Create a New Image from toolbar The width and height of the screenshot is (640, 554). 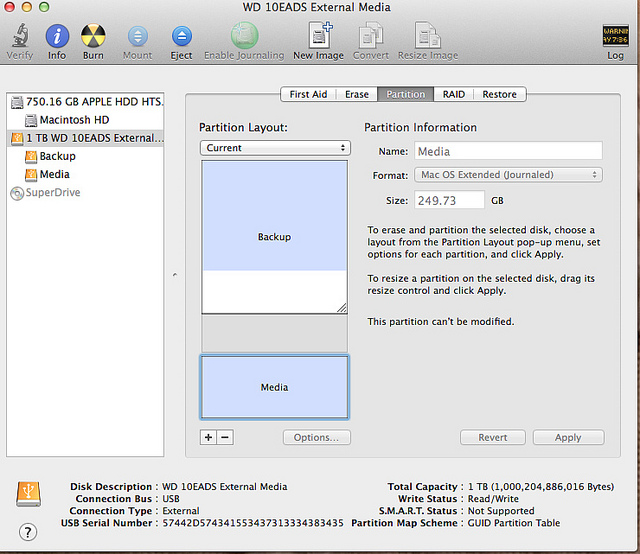click(319, 36)
